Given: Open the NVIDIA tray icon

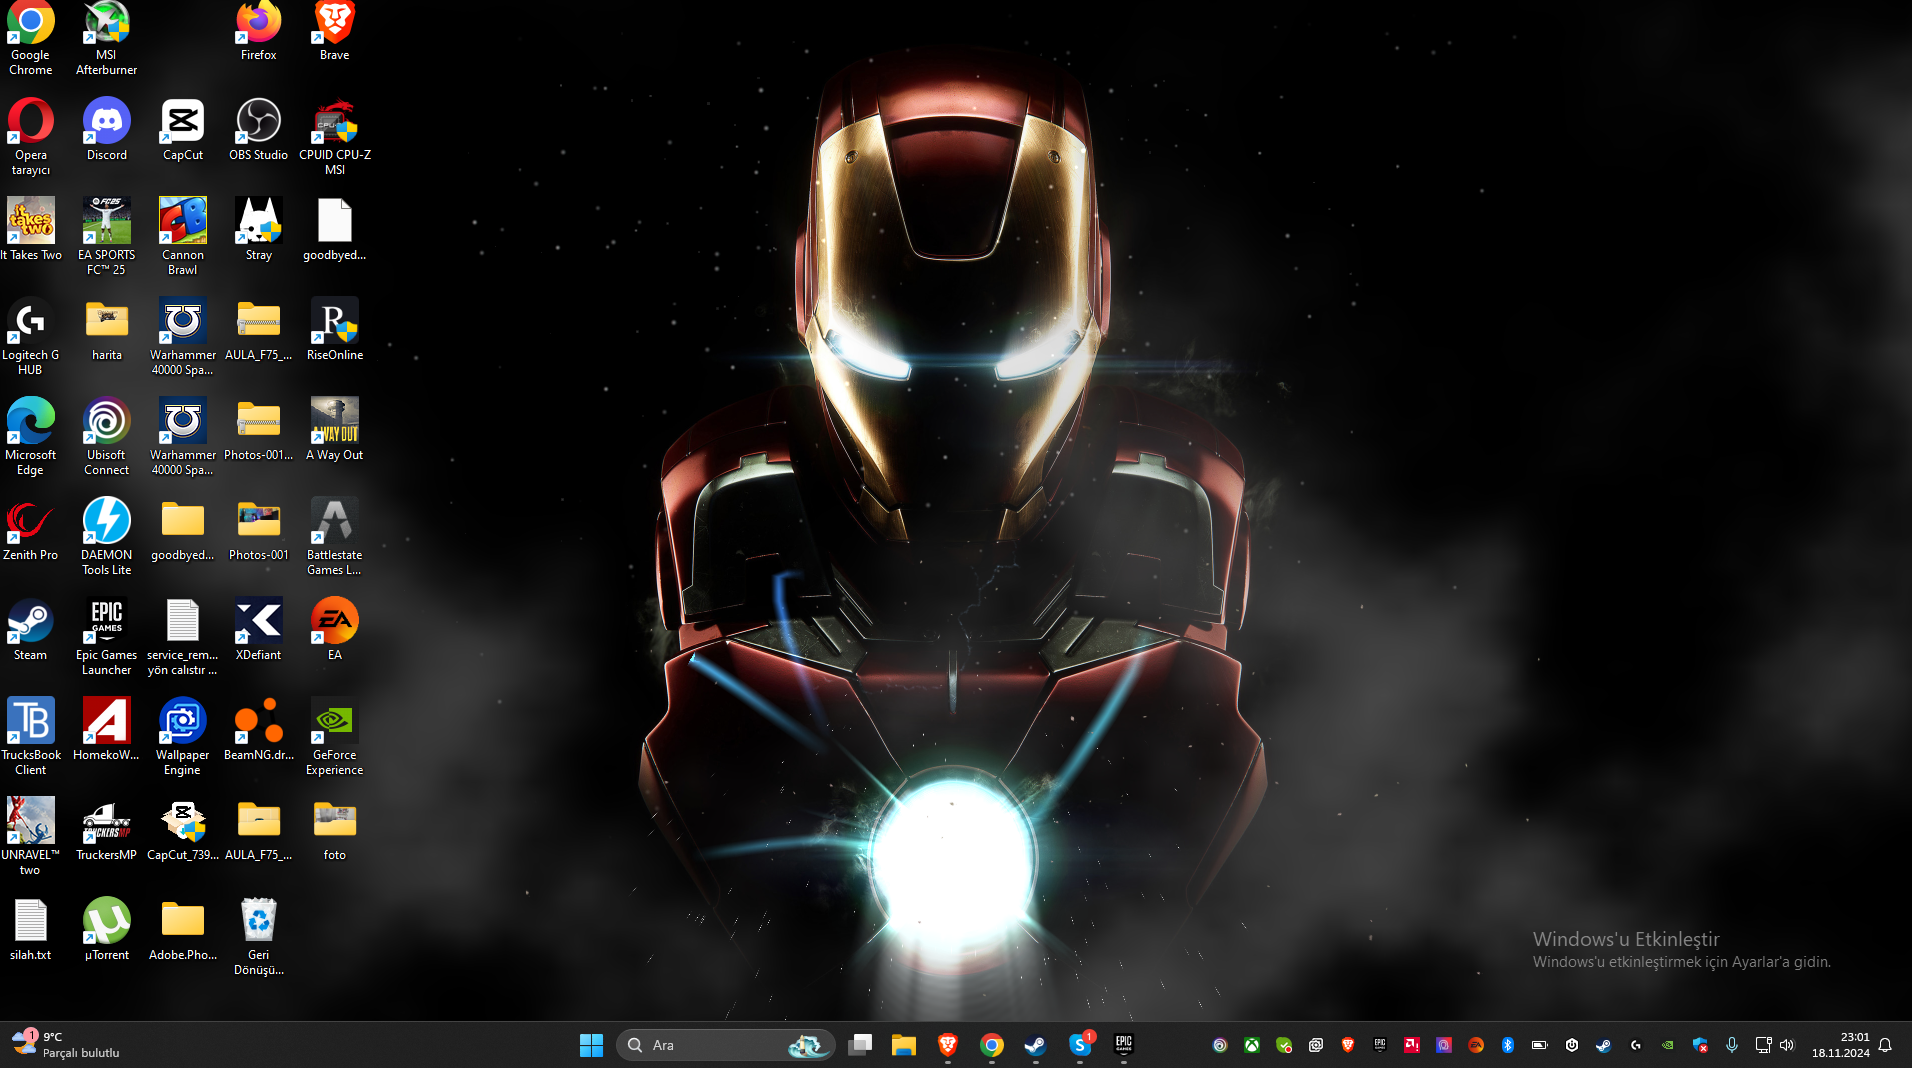Looking at the screenshot, I should tap(1668, 1045).
